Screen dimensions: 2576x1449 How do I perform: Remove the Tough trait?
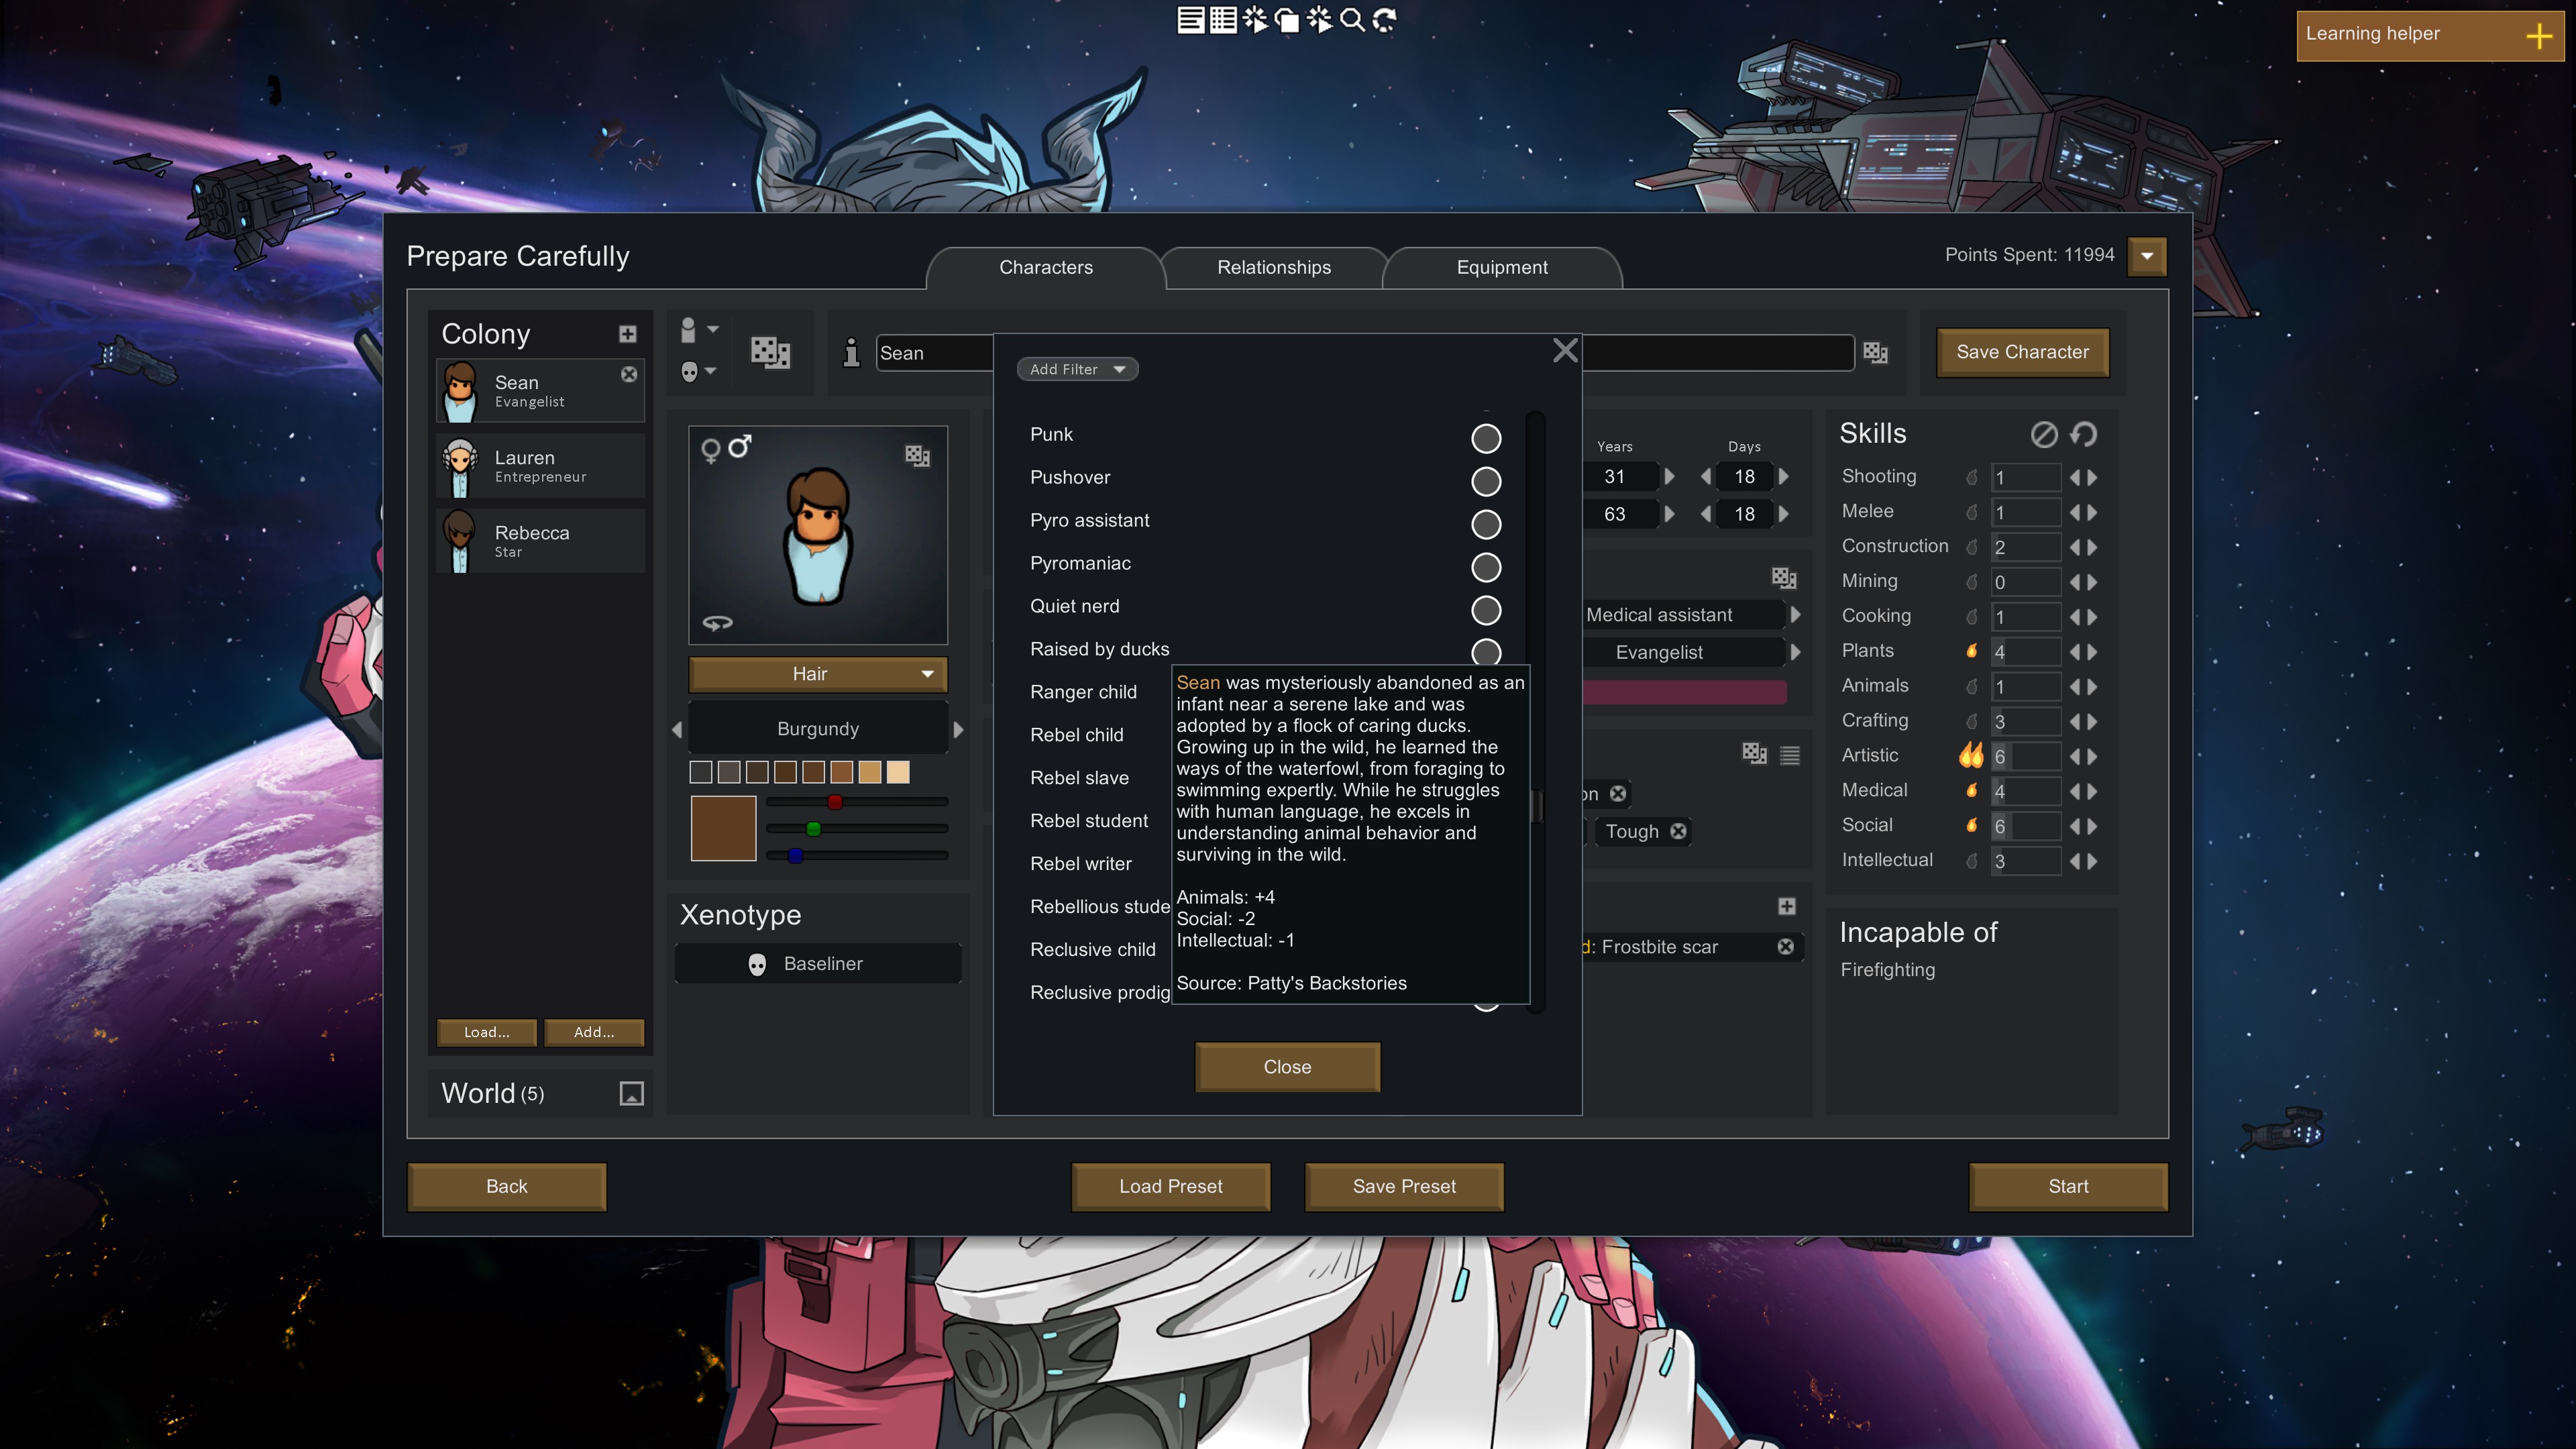click(1678, 831)
